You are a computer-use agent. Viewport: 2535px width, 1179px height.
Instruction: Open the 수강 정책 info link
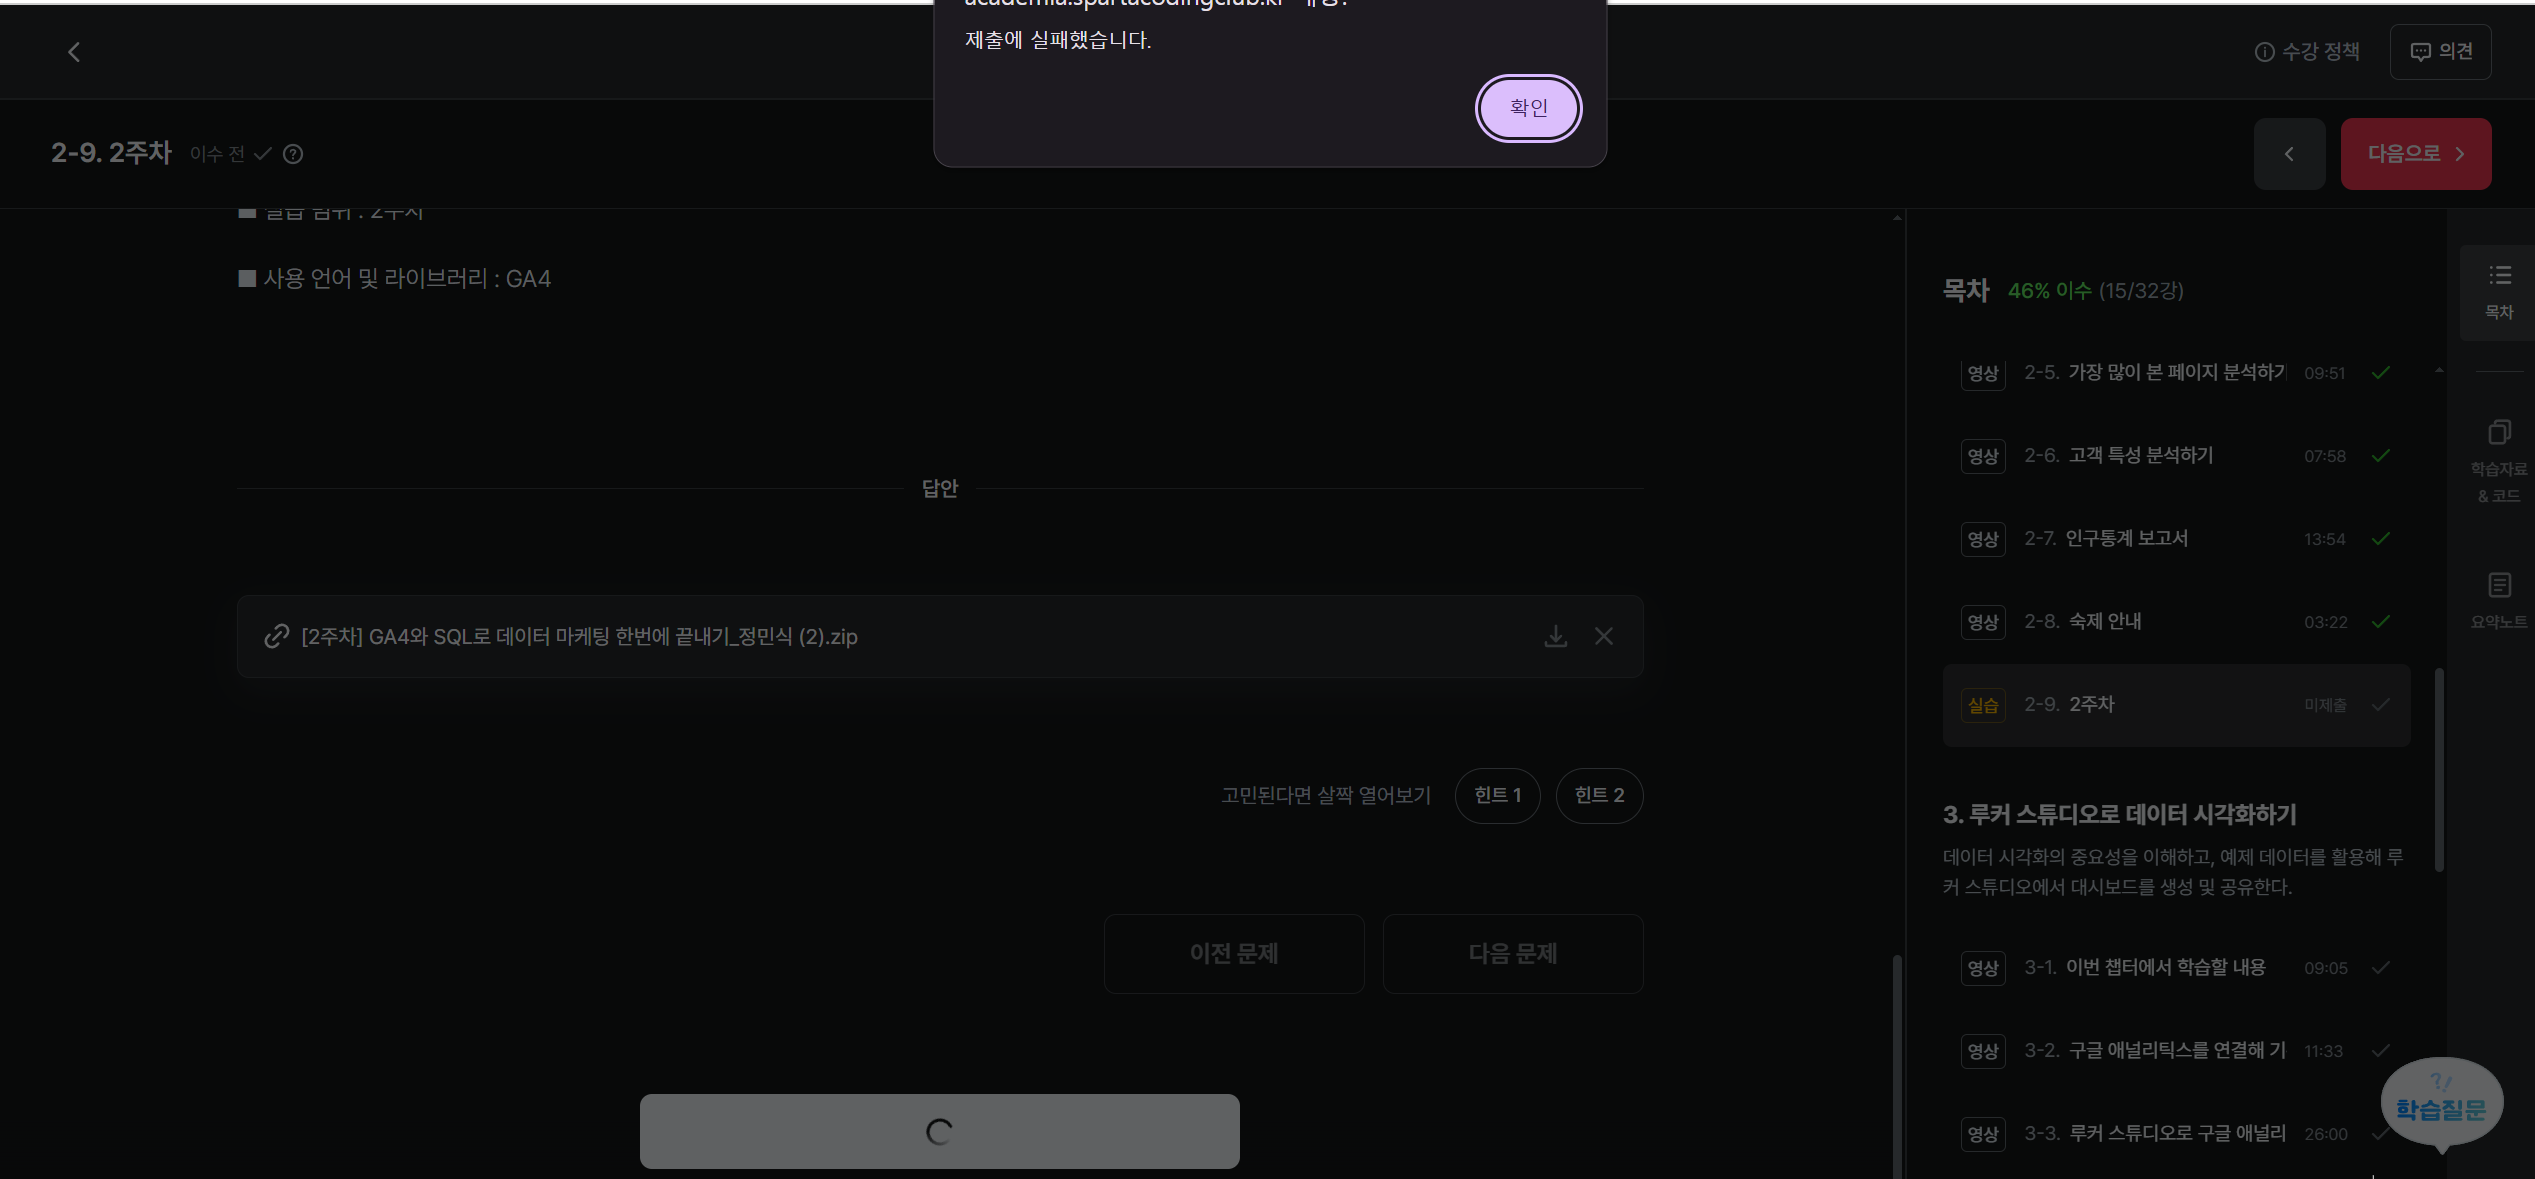(2308, 52)
